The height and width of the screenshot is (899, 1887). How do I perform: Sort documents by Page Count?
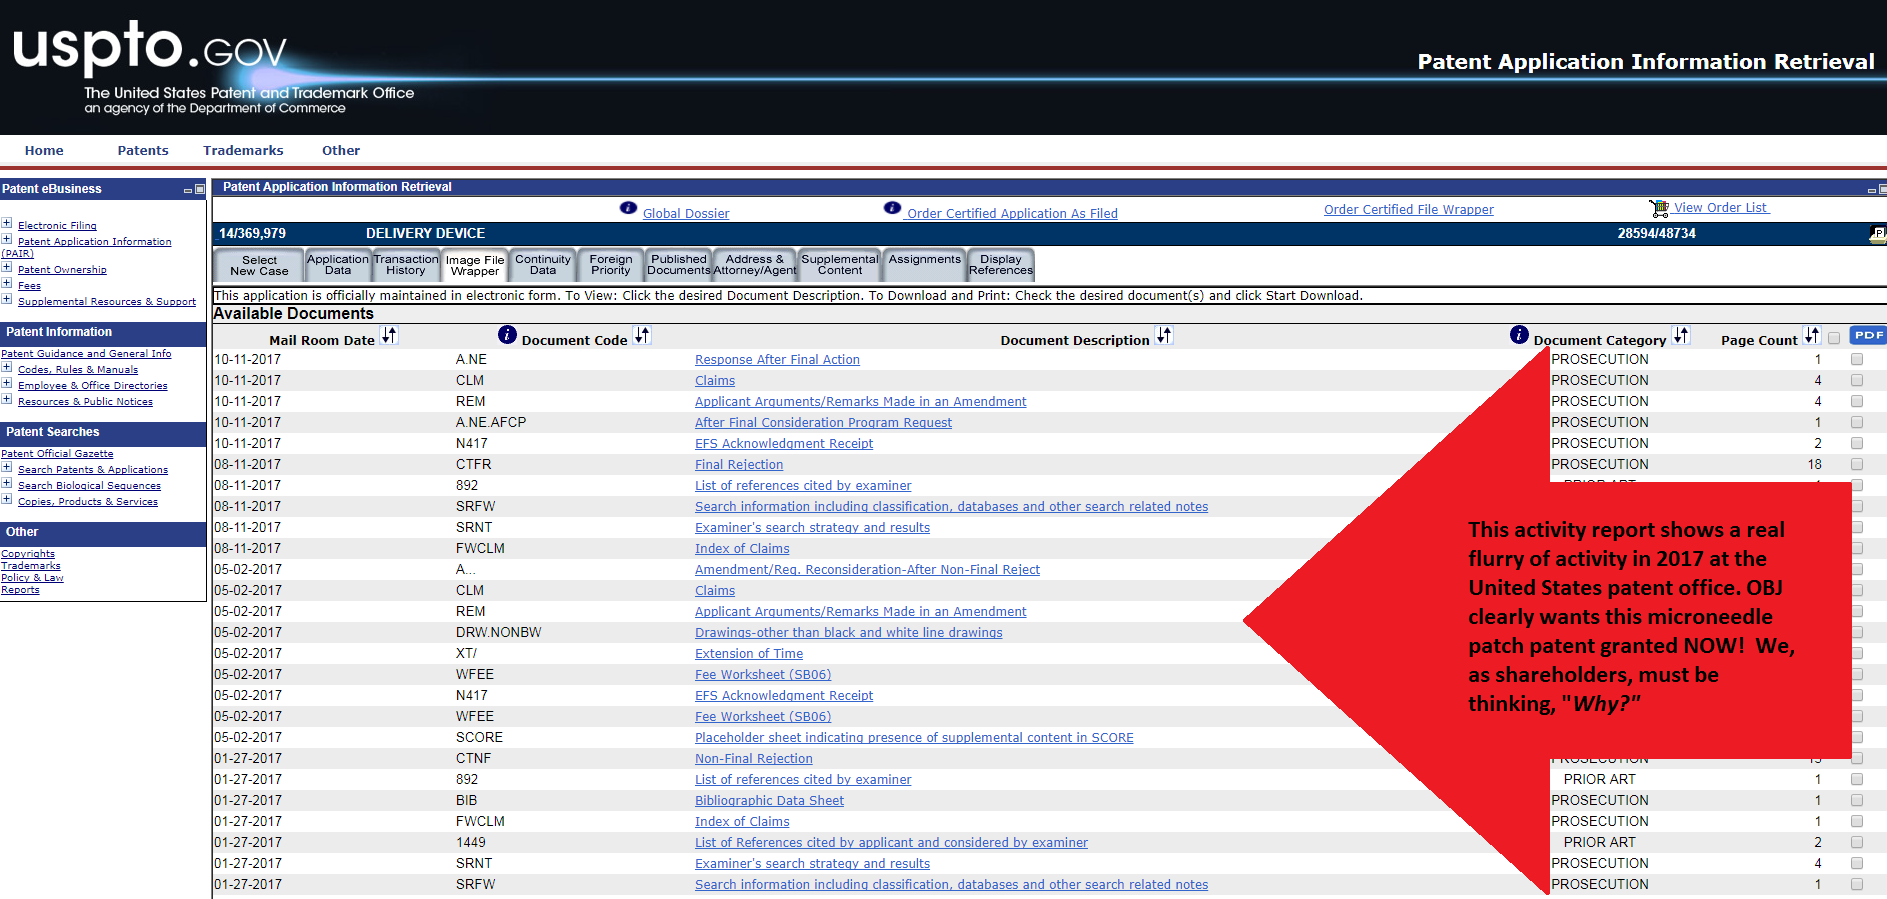coord(1812,336)
